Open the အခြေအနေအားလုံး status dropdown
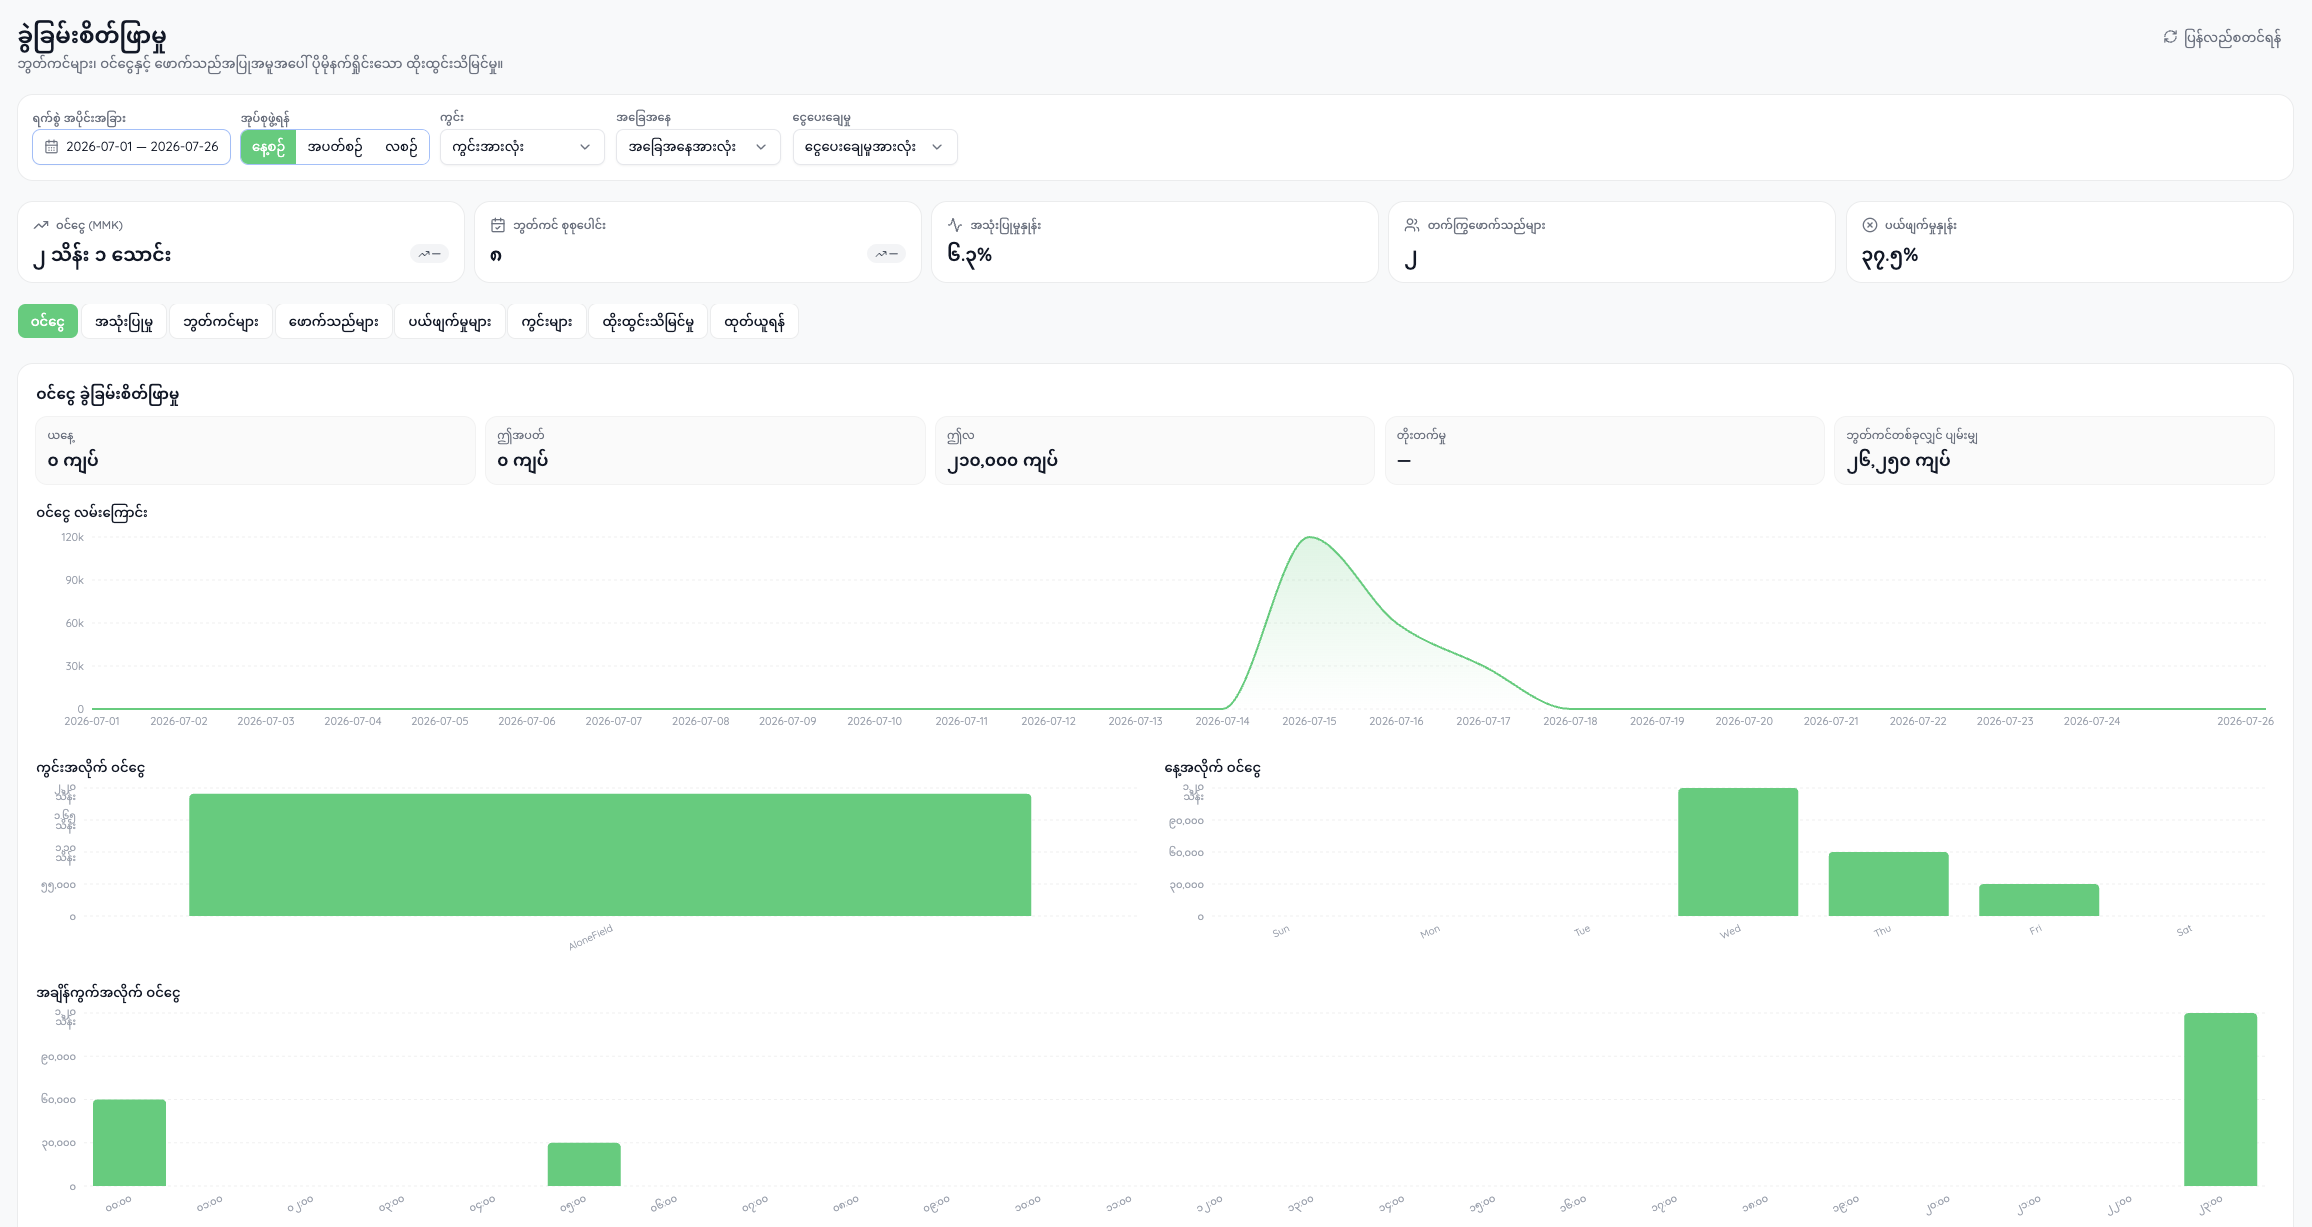Screen dimensions: 2312x1227 [698, 147]
